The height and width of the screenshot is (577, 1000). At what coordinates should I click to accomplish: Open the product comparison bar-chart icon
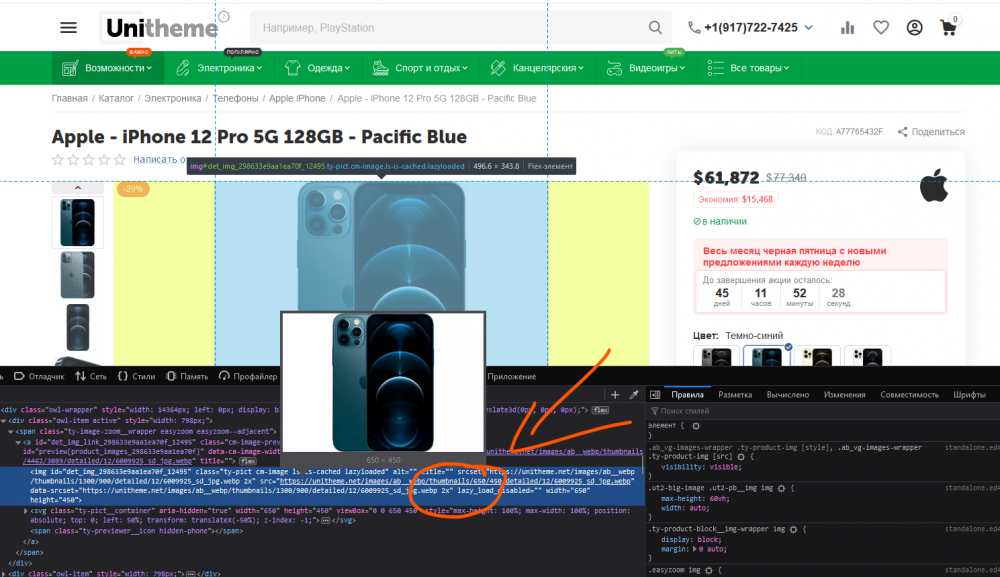(848, 28)
